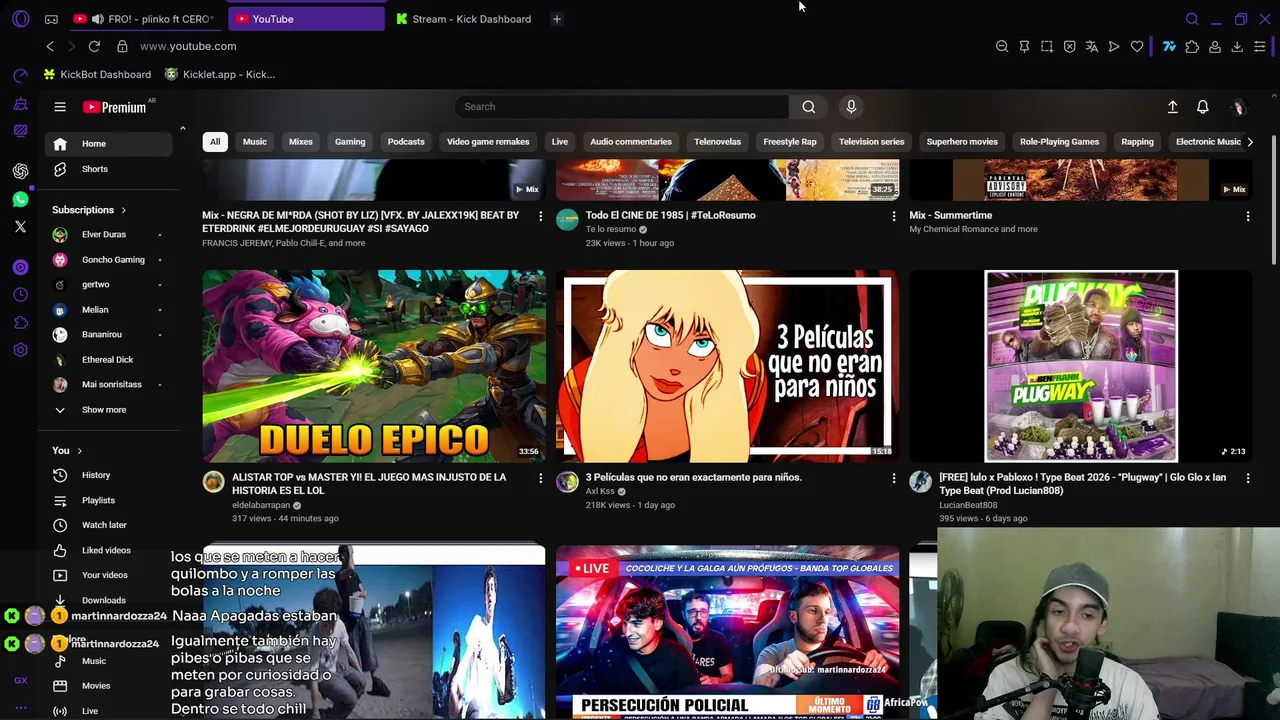Click the YouTube Premium logo
Screen dimensions: 1280x720
click(x=114, y=107)
